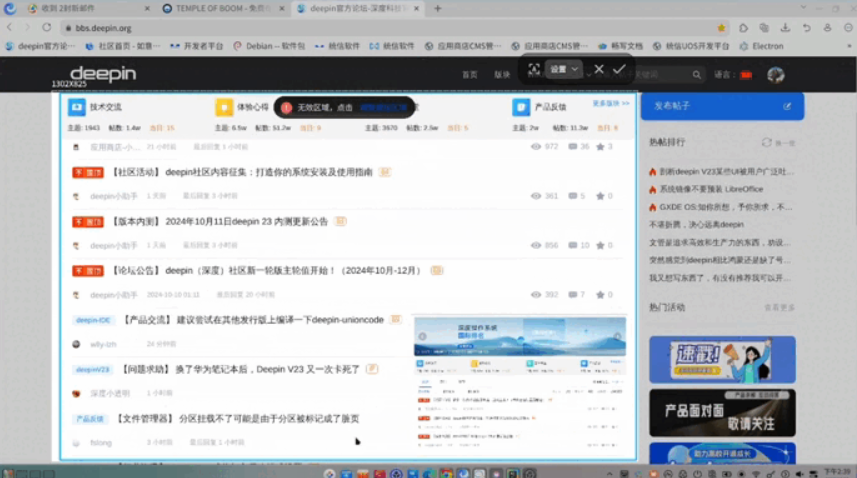Go back with the browser back arrow
The image size is (857, 478).
point(10,27)
